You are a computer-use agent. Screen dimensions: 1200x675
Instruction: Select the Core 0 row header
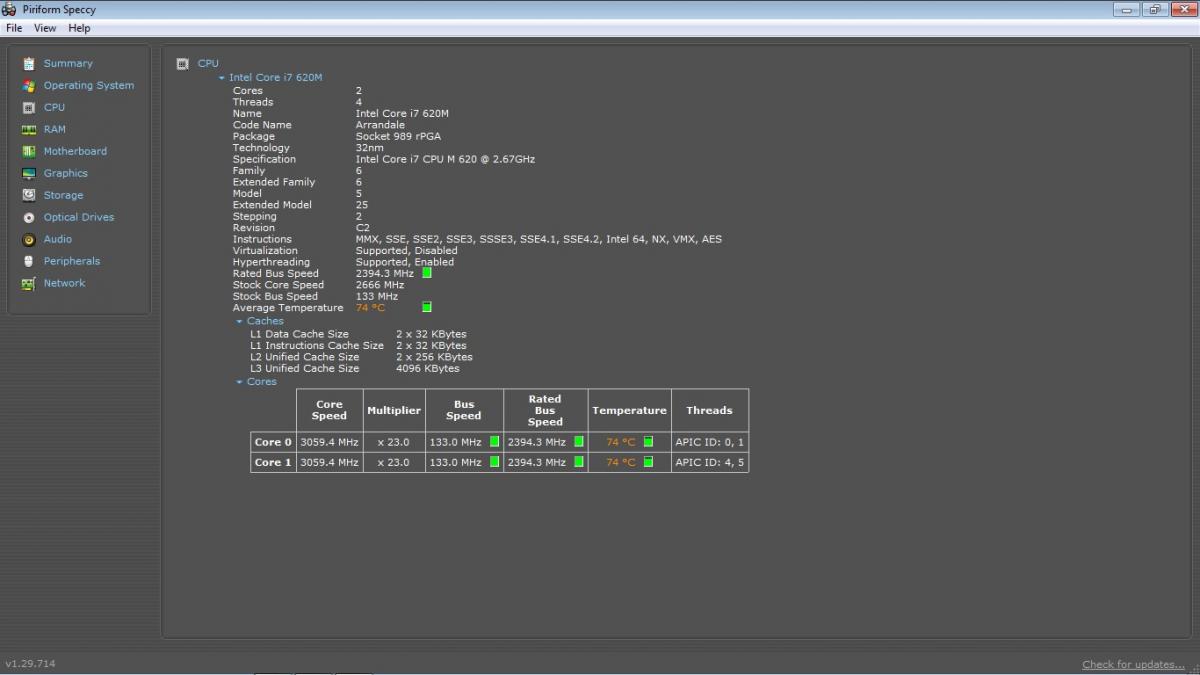273,442
